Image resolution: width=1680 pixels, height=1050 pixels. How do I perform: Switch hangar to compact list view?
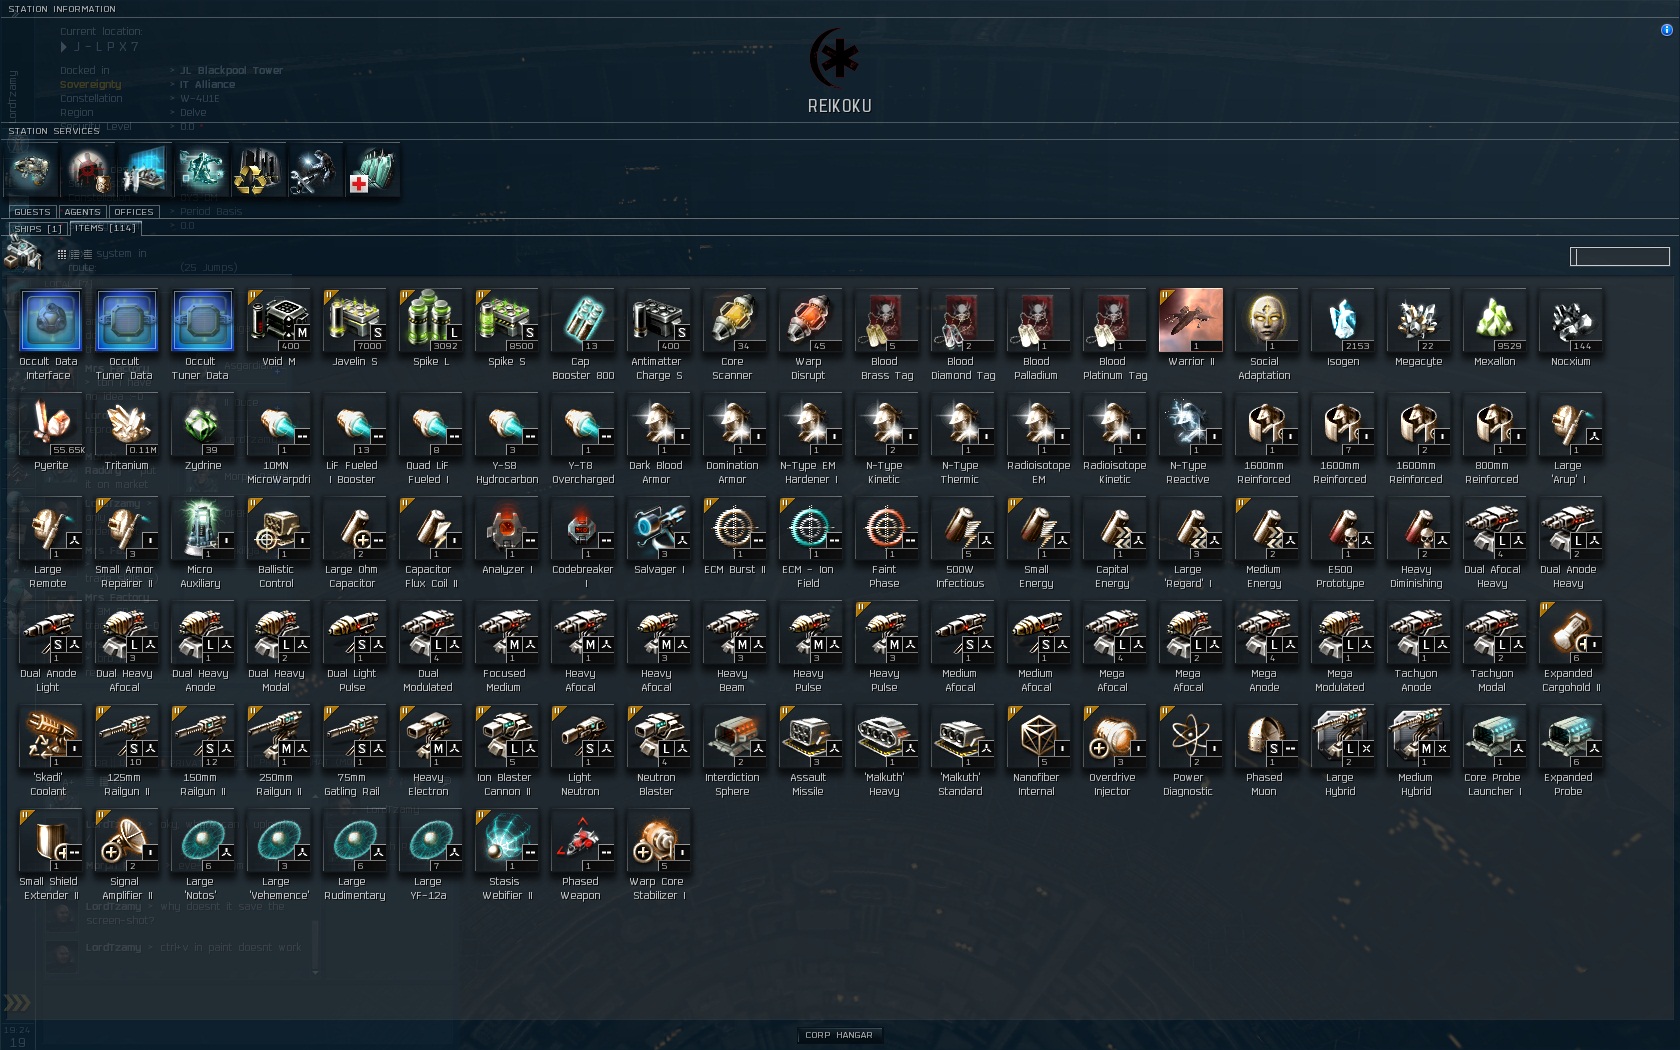88,254
